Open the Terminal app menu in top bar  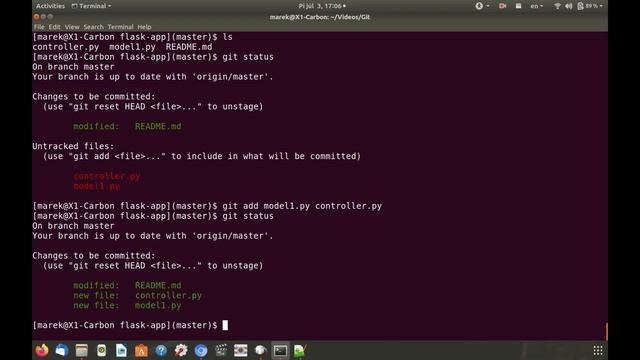[91, 6]
